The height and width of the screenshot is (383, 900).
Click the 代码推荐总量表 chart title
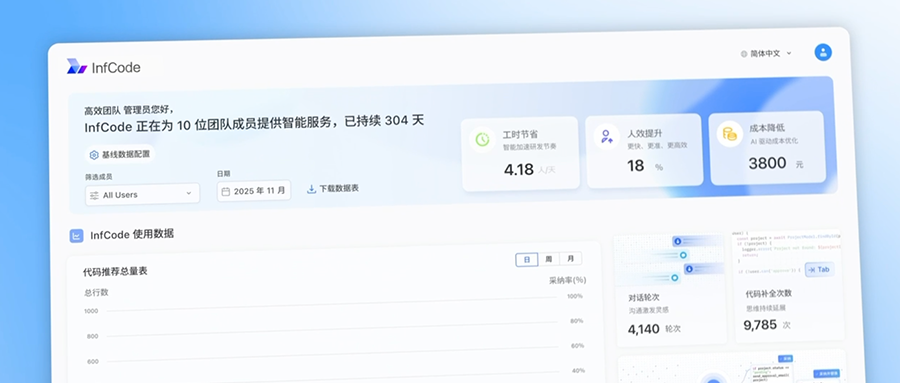click(115, 272)
